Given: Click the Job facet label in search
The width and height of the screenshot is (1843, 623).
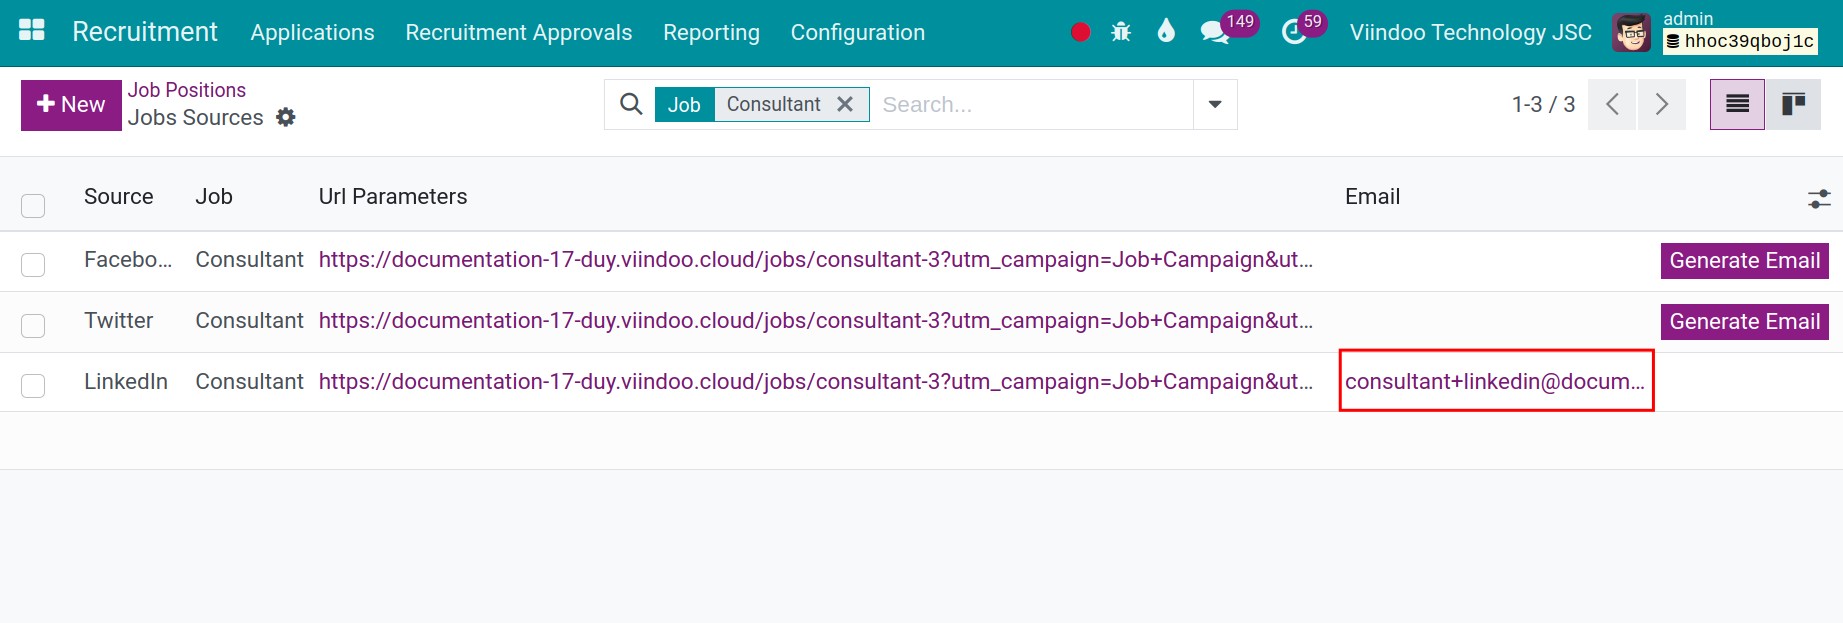Looking at the screenshot, I should 684,104.
